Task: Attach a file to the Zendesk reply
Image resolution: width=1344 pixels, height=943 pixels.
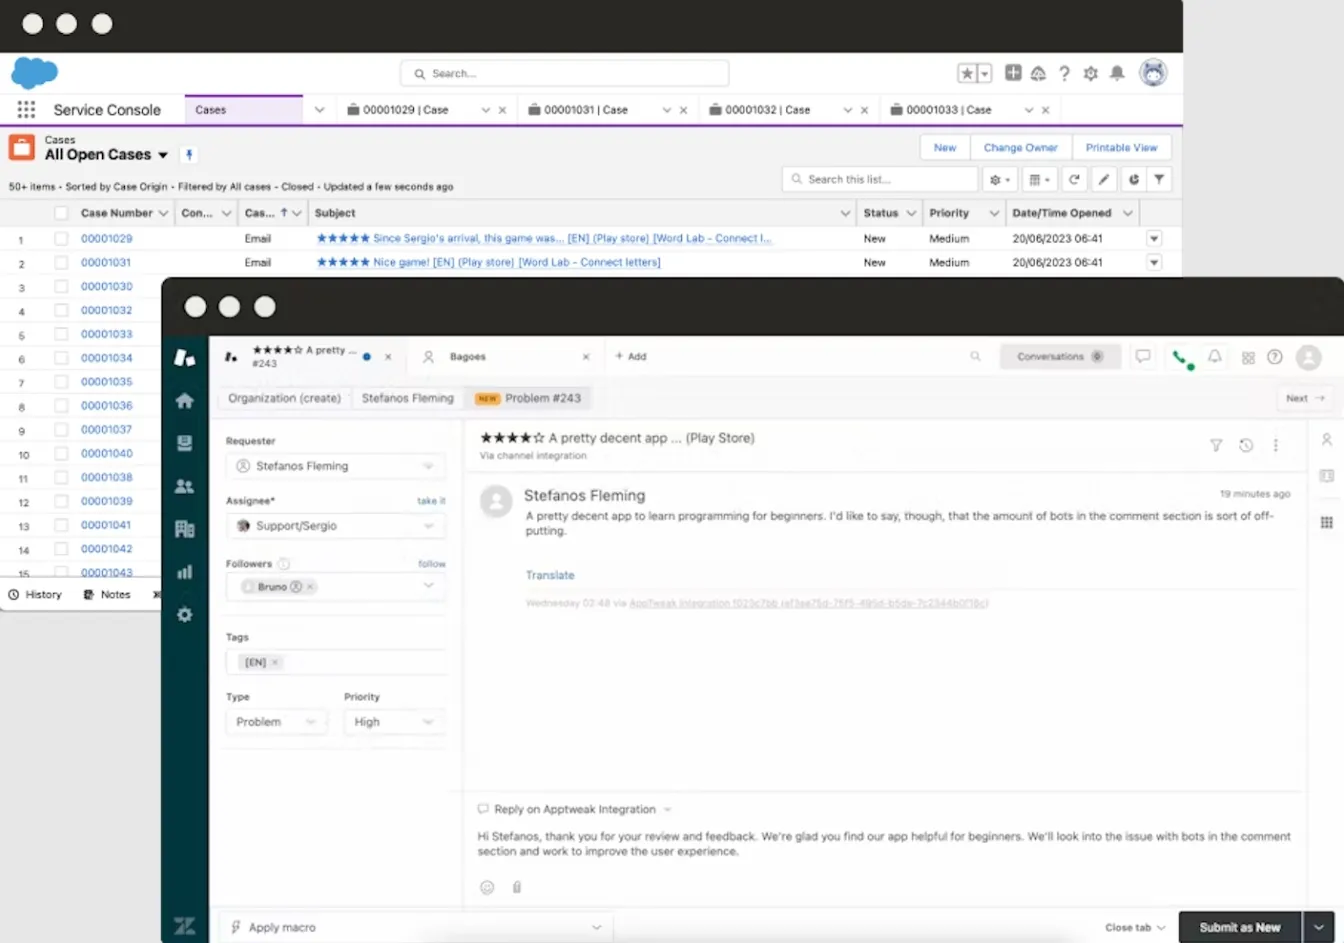Action: coord(517,887)
